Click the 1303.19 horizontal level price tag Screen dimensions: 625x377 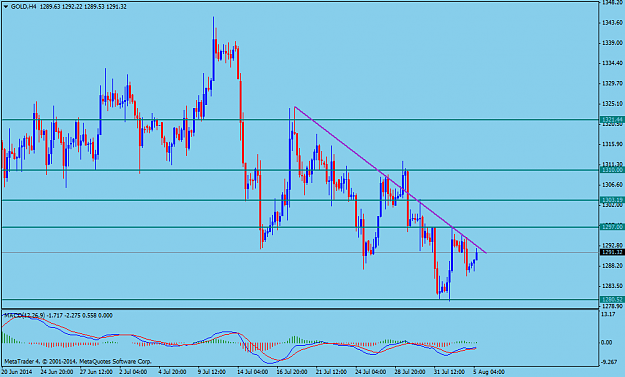(x=612, y=200)
